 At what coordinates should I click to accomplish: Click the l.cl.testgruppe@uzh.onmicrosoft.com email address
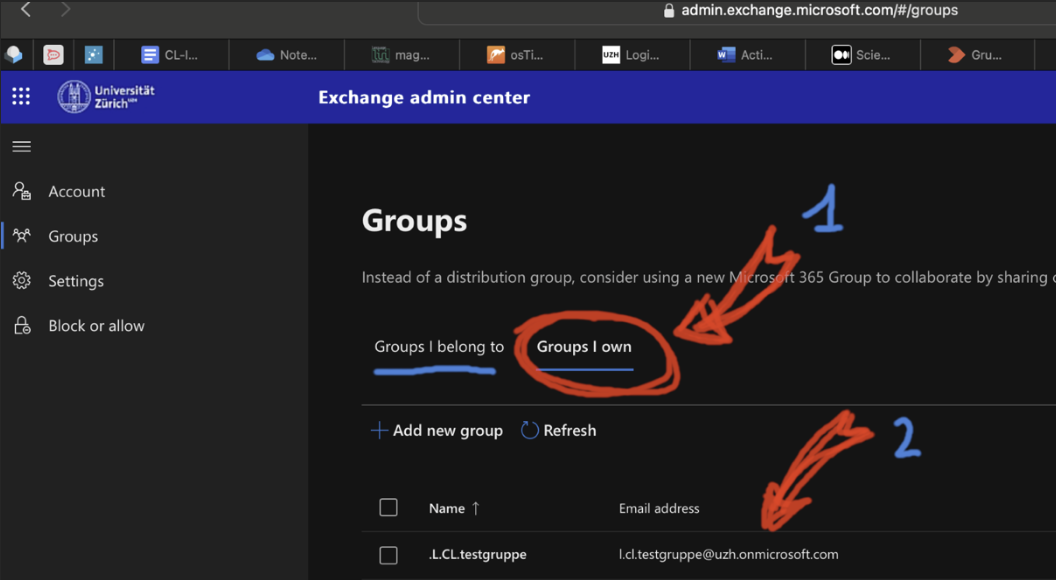[729, 554]
